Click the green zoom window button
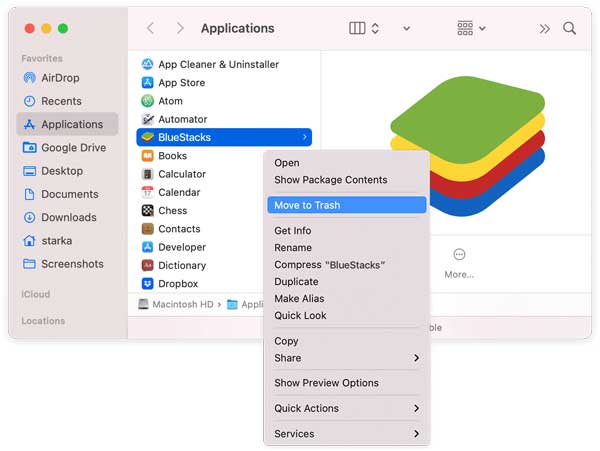Image resolution: width=600 pixels, height=451 pixels. [x=63, y=28]
